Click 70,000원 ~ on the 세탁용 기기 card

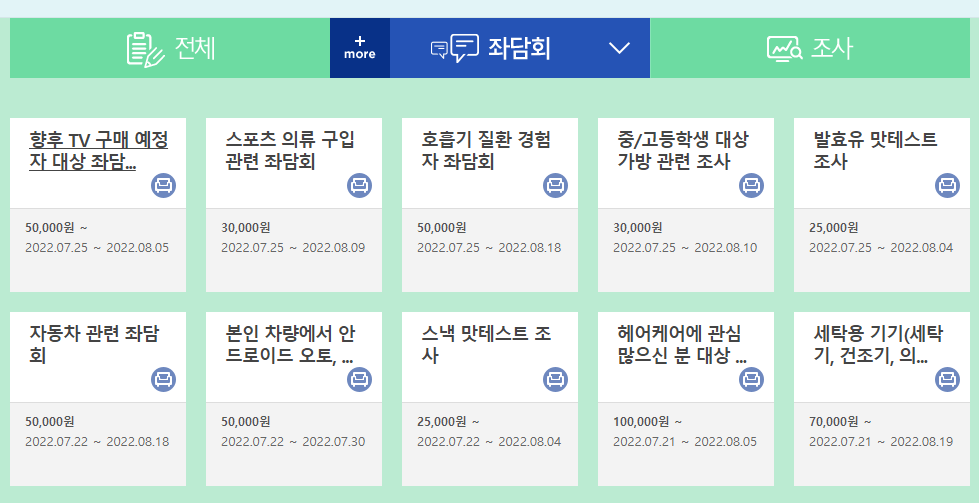(x=840, y=422)
